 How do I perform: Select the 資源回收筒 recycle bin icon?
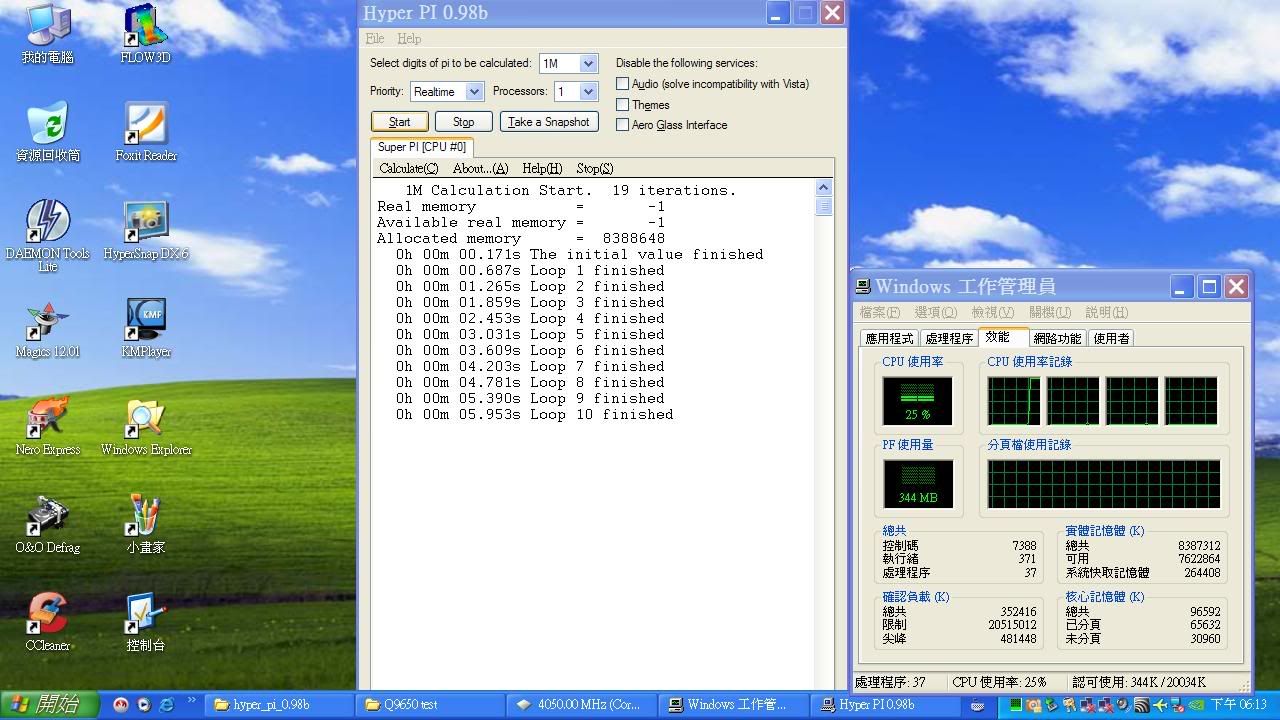48,131
